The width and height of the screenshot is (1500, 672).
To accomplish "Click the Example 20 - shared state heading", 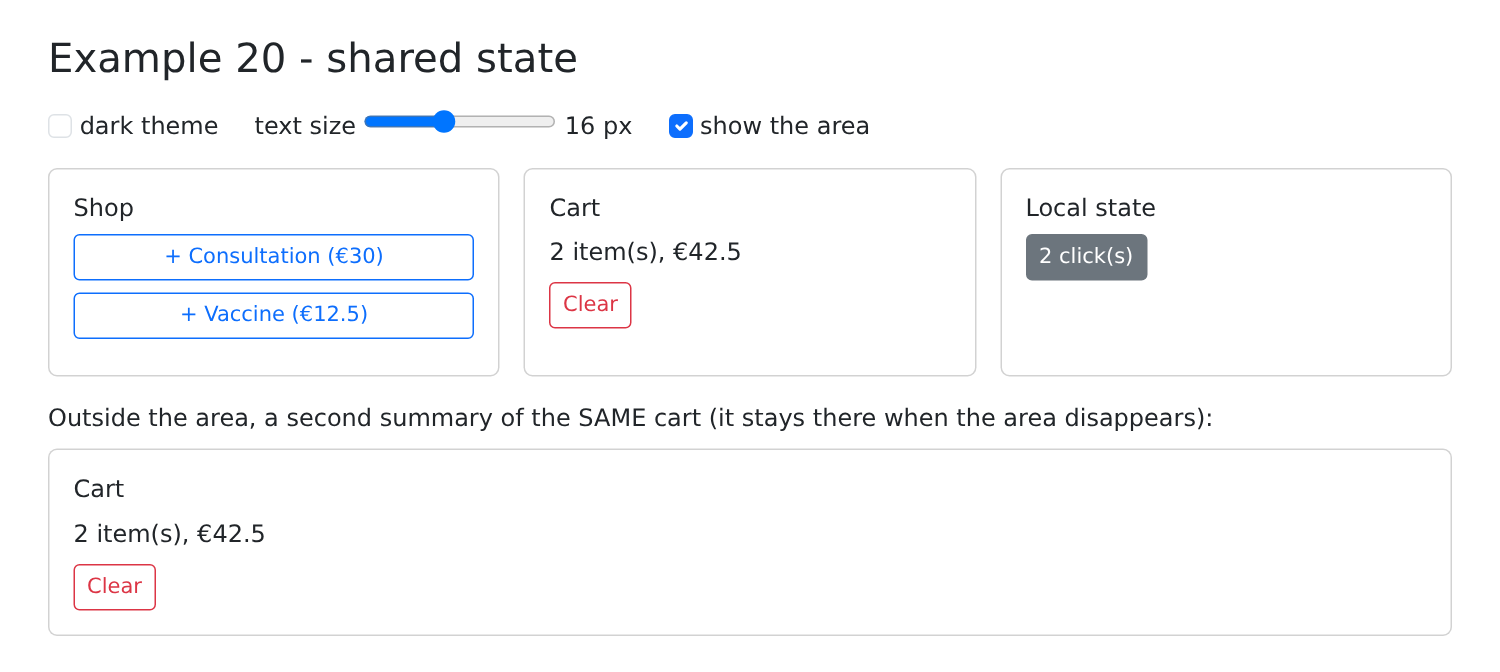I will click(313, 58).
